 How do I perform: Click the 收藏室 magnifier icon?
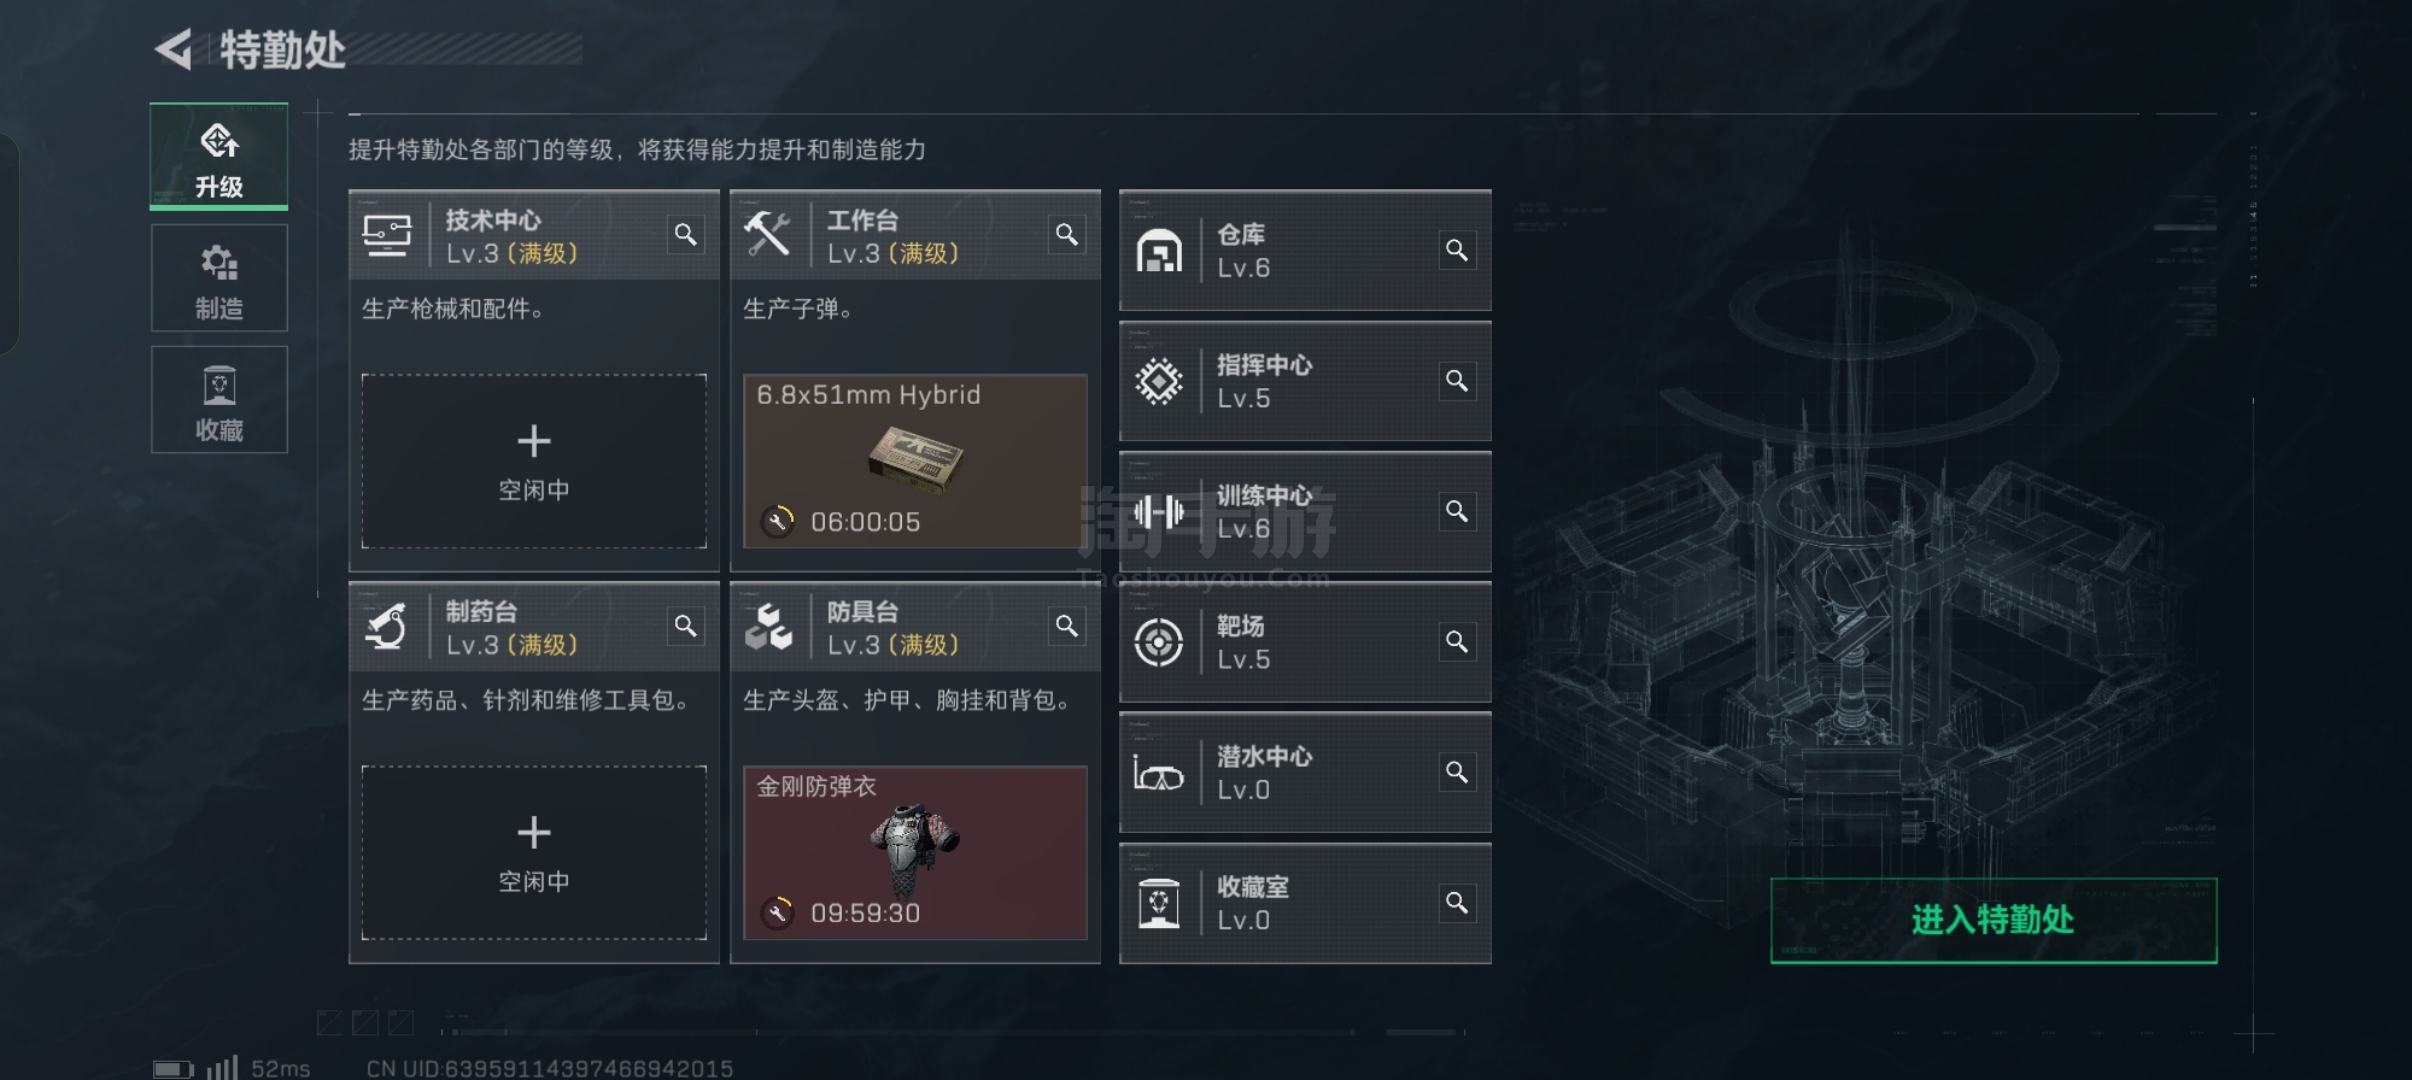click(1457, 903)
